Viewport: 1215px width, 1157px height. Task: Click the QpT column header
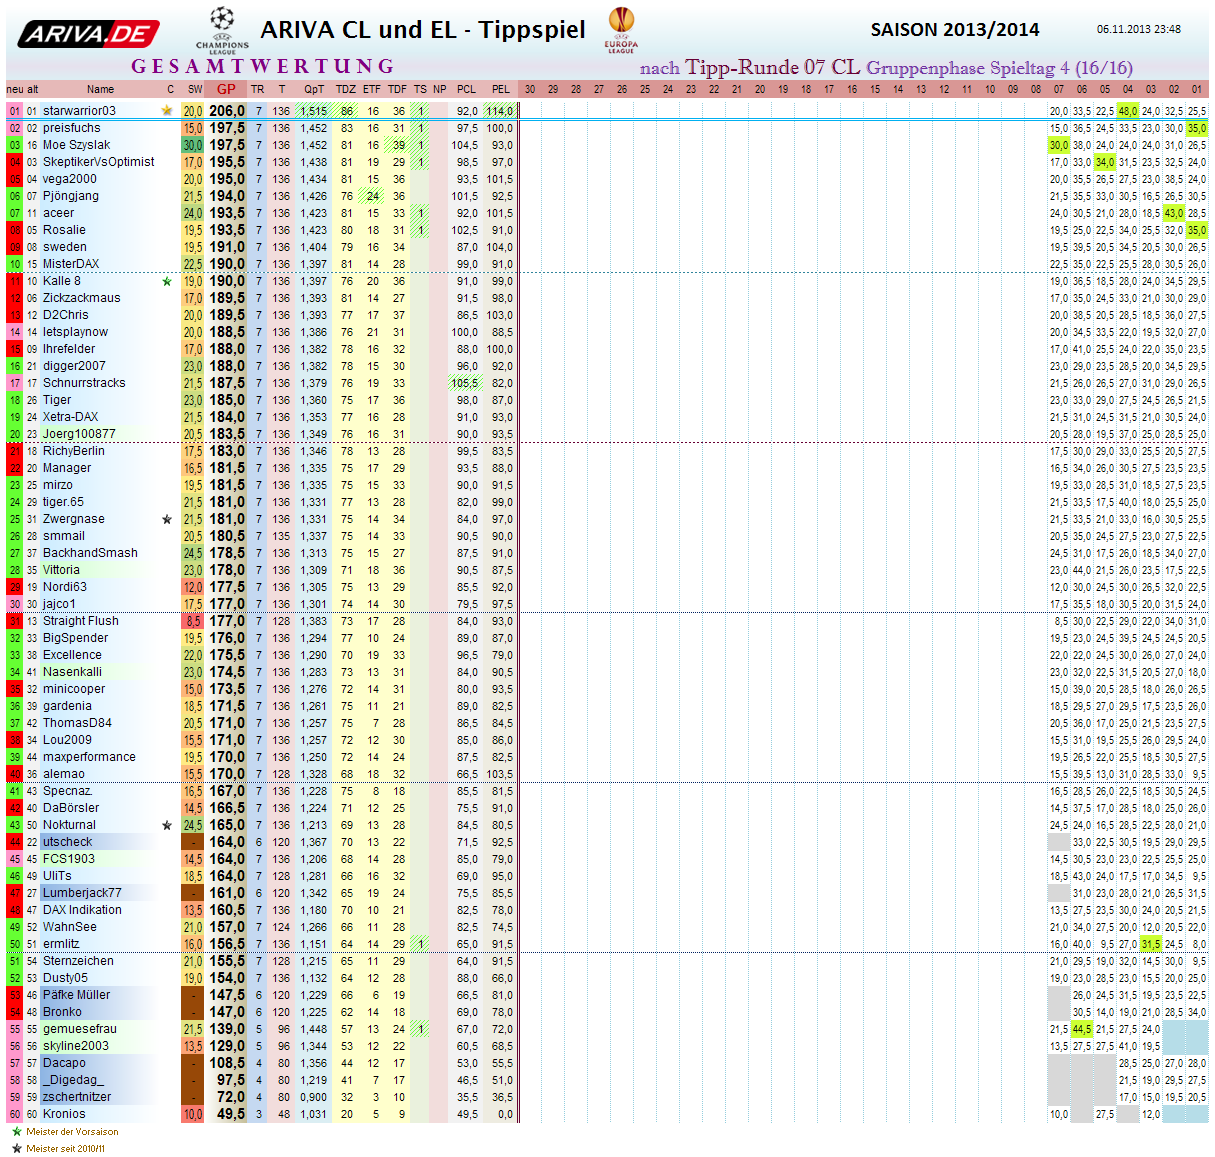pos(314,89)
